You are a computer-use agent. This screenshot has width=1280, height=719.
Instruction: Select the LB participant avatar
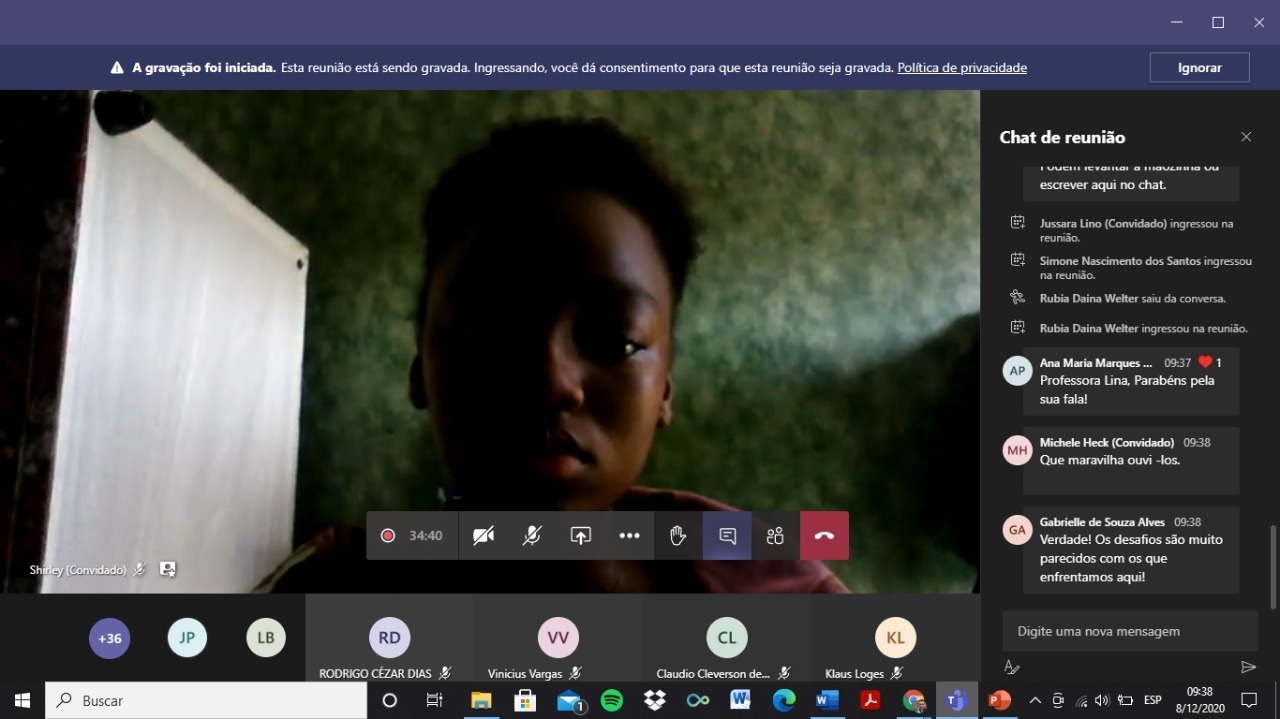(x=266, y=638)
